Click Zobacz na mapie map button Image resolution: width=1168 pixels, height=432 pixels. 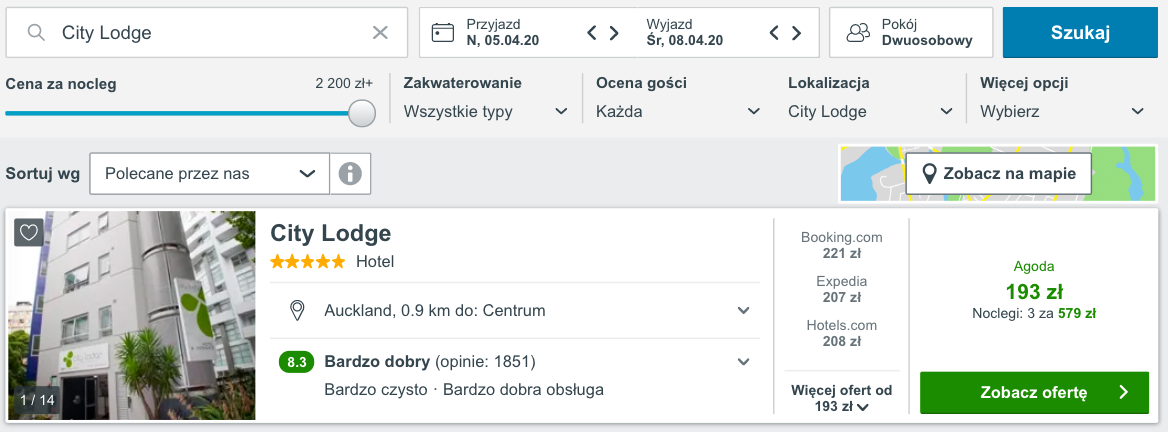[x=999, y=174]
